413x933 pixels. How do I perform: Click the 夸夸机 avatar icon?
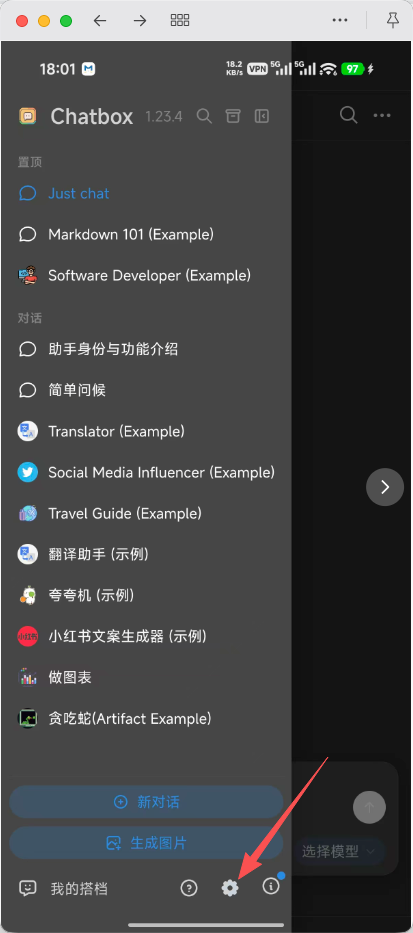pos(27,595)
